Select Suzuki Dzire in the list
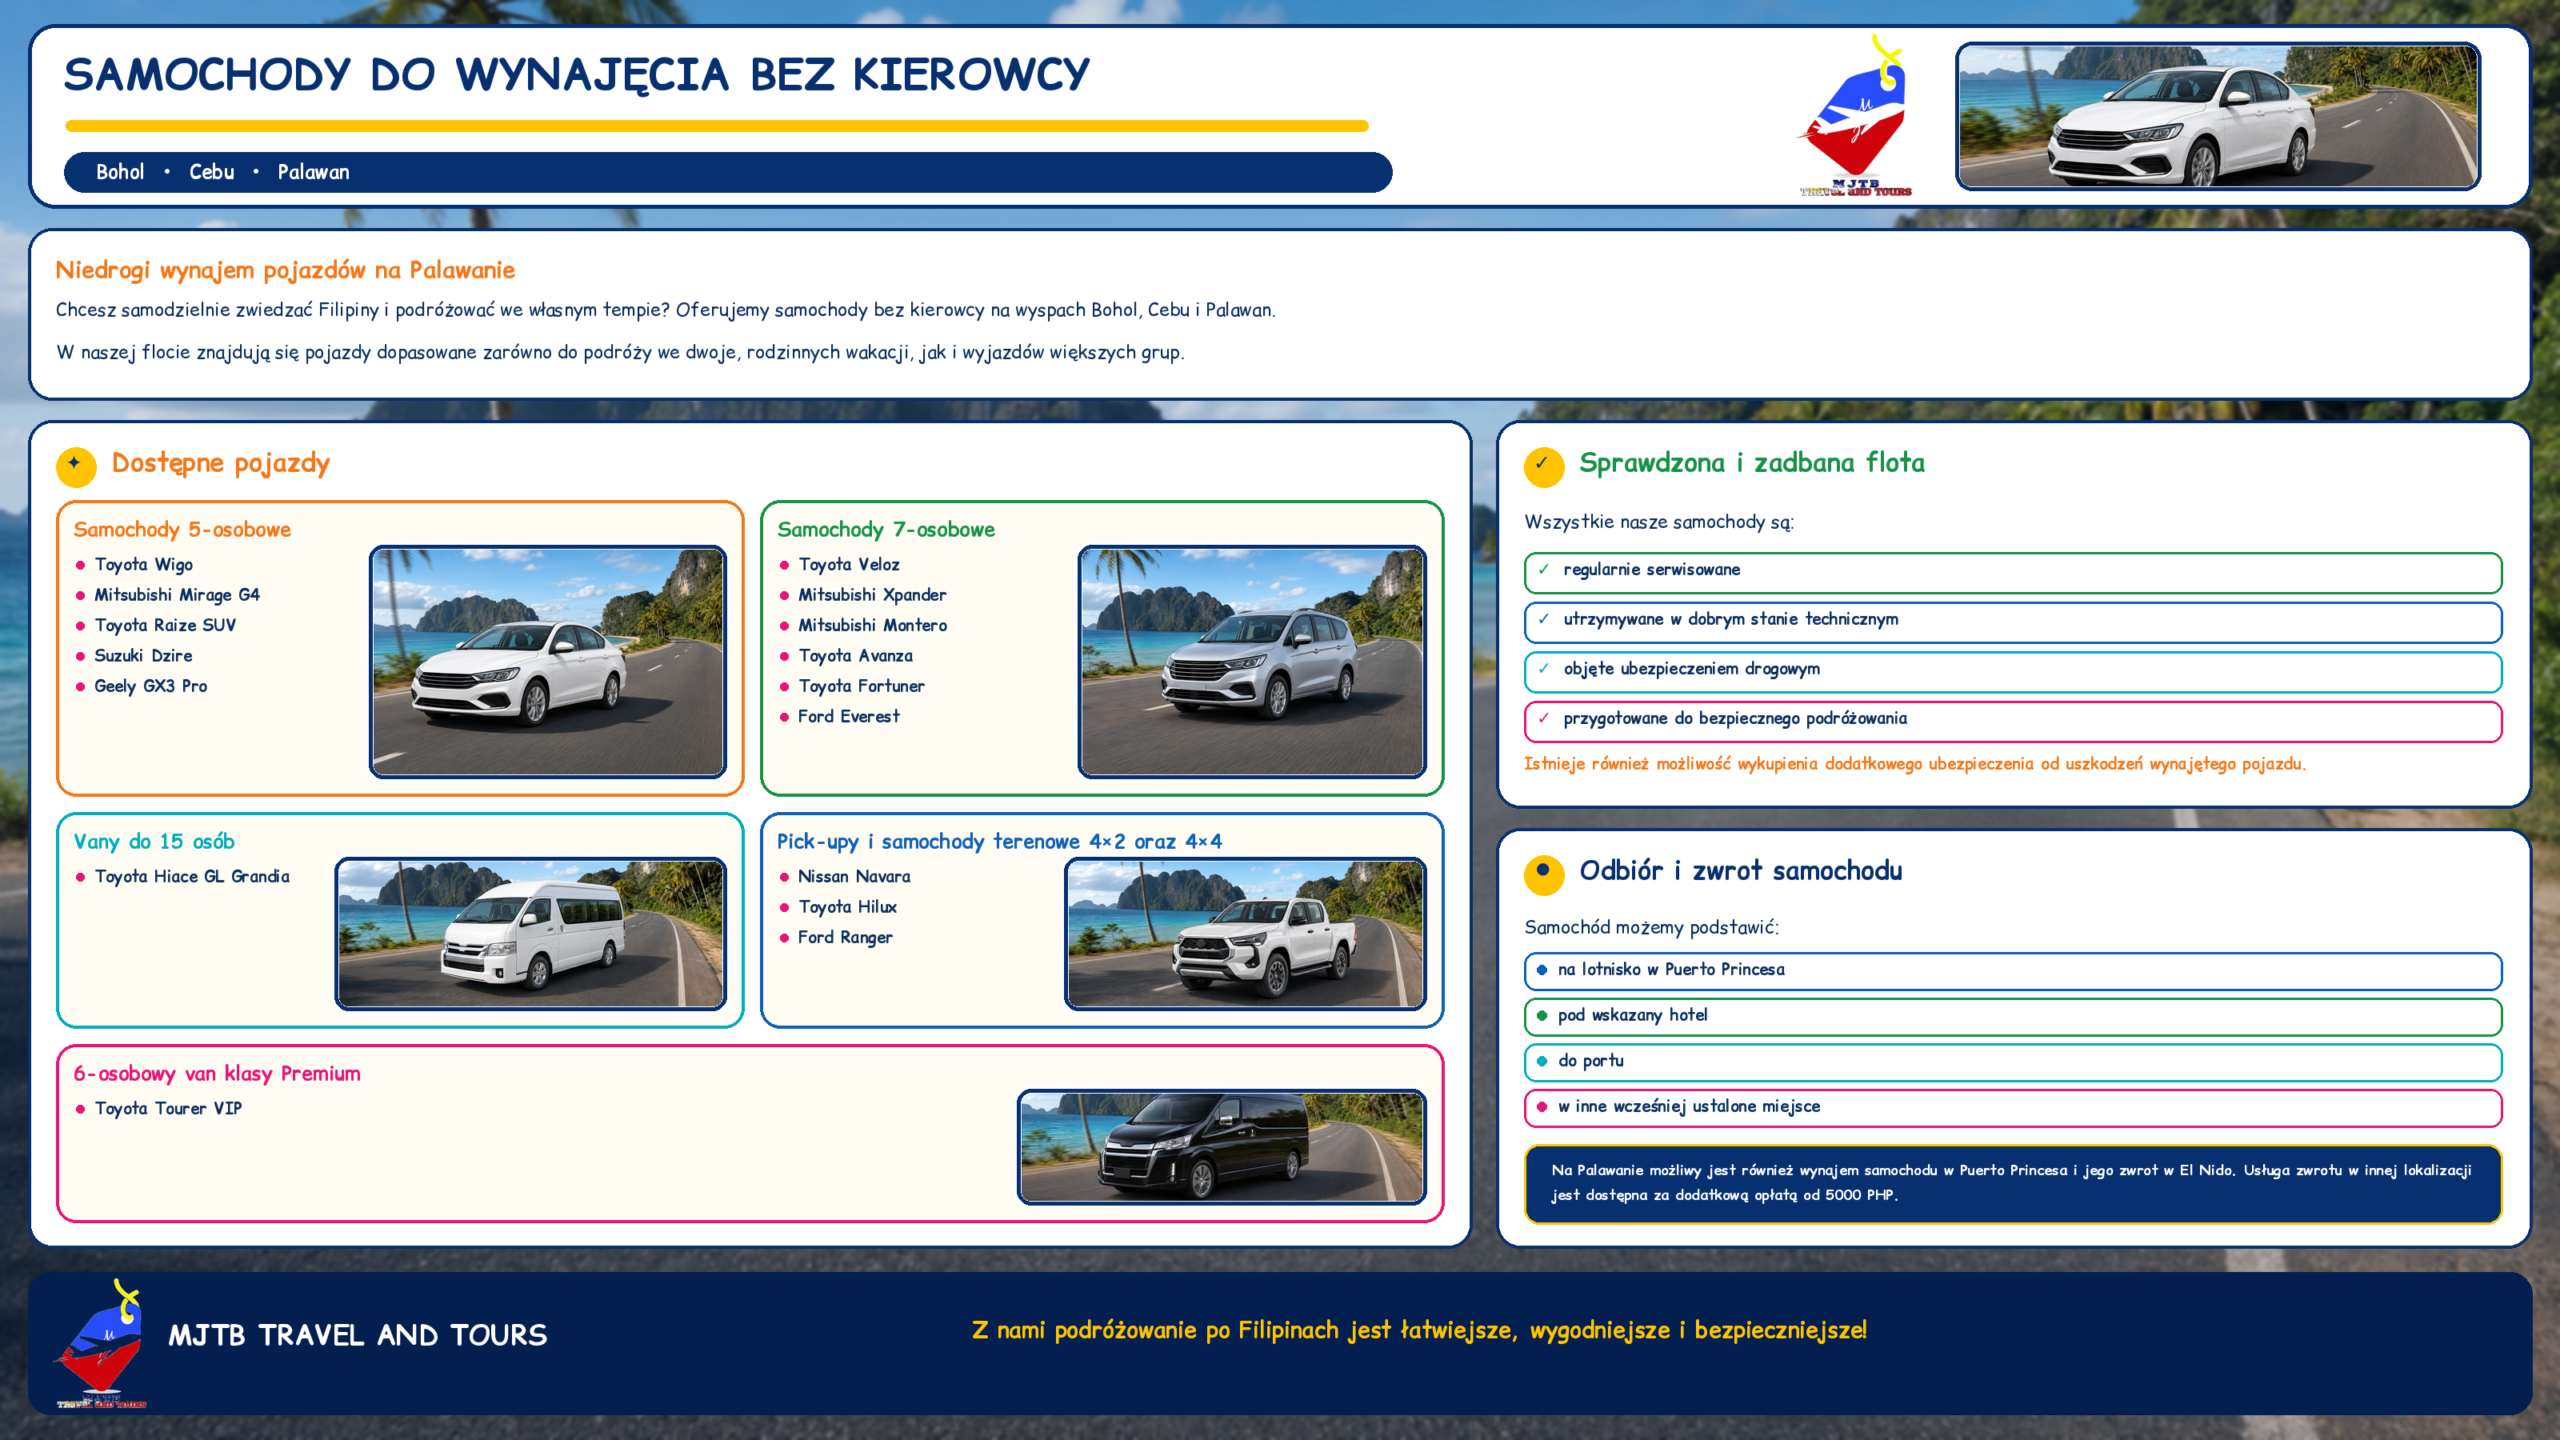Viewport: 2560px width, 1440px height. pyautogui.click(x=143, y=656)
